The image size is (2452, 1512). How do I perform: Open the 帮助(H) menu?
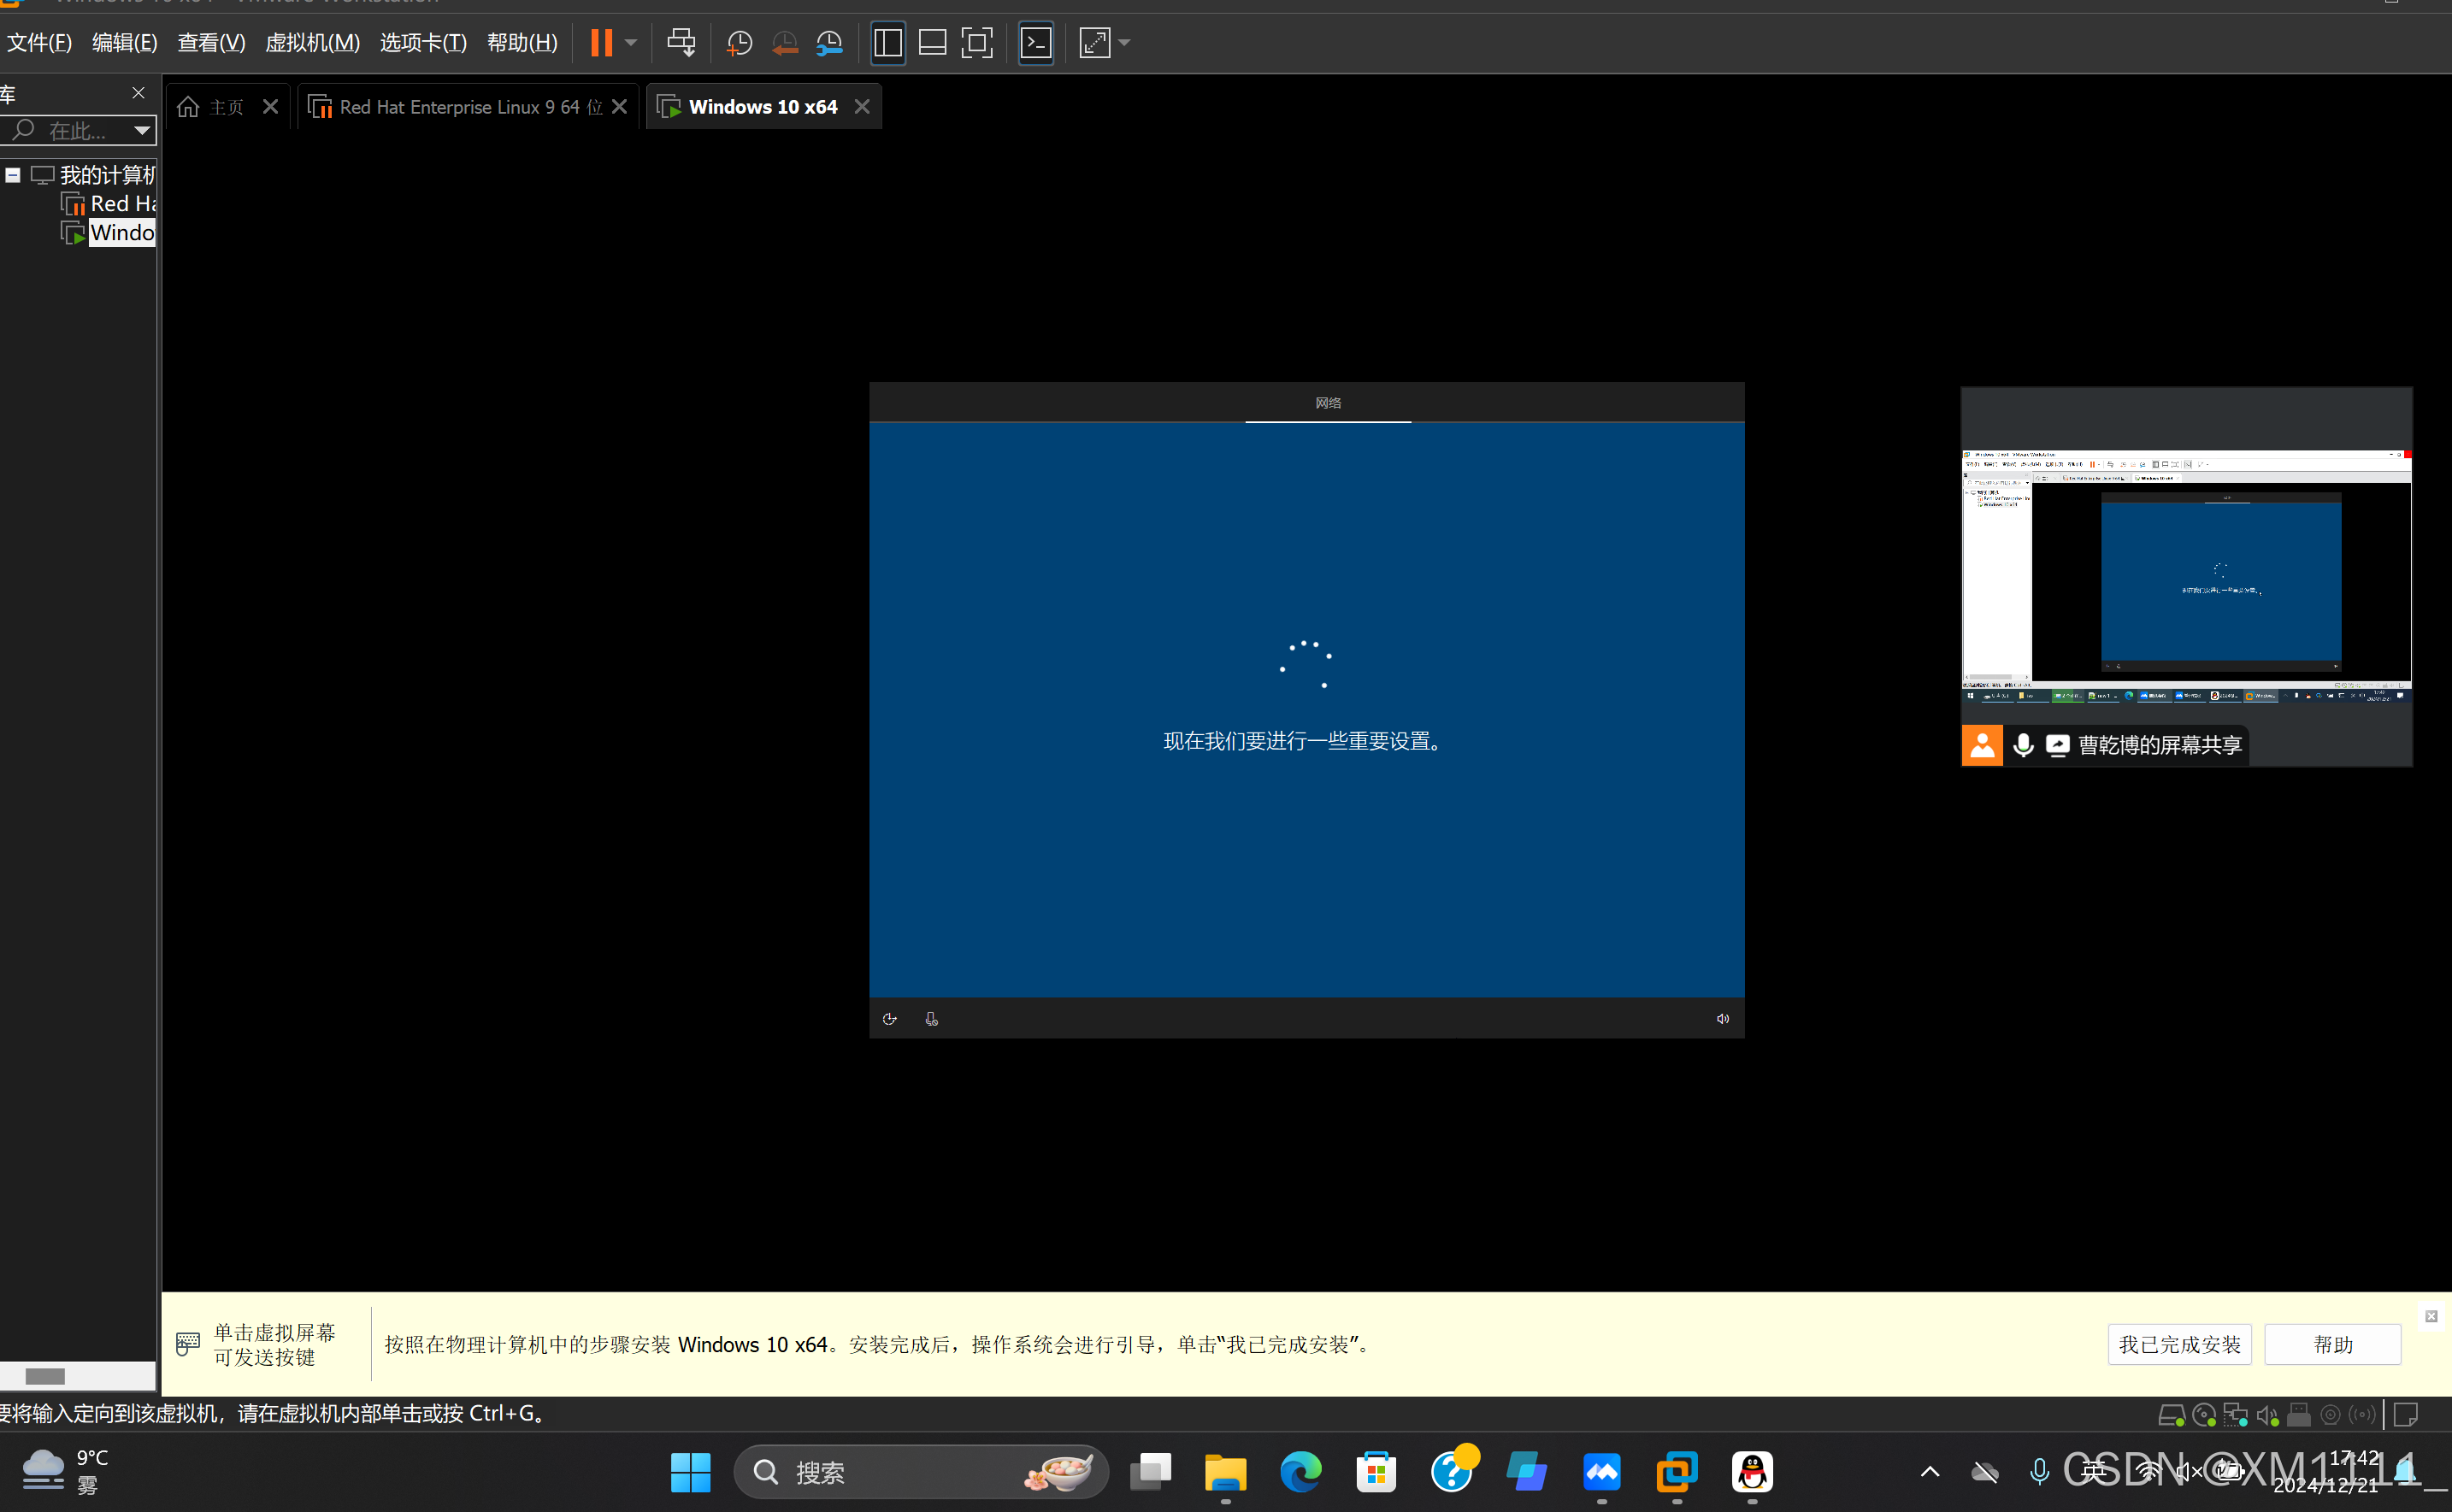point(522,43)
